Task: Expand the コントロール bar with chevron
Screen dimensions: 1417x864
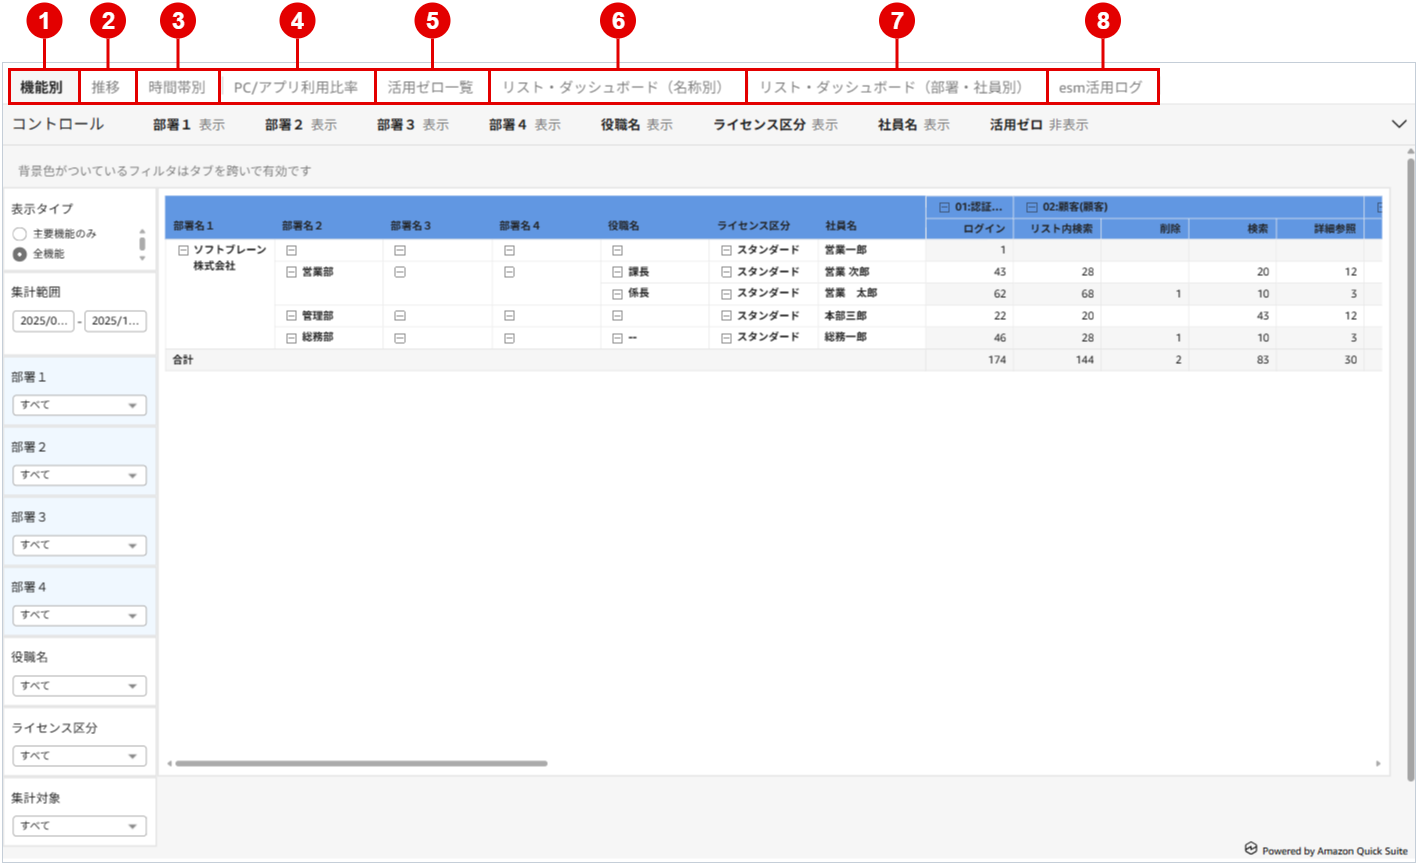Action: tap(1399, 124)
